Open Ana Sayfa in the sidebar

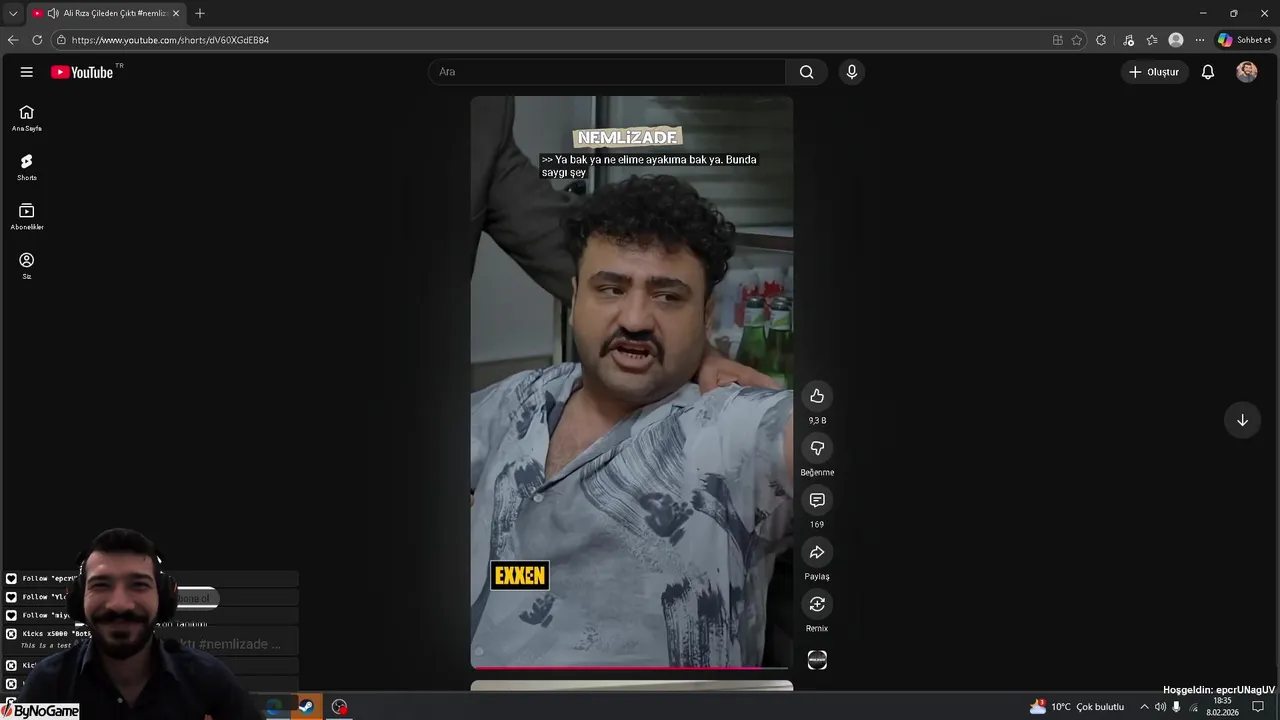[x=27, y=118]
